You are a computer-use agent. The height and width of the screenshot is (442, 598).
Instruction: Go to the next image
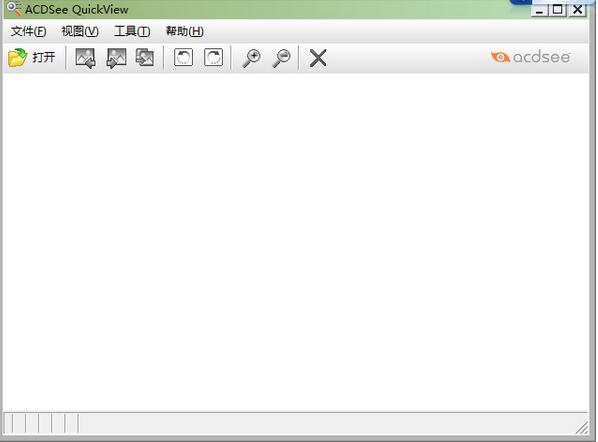[x=116, y=58]
